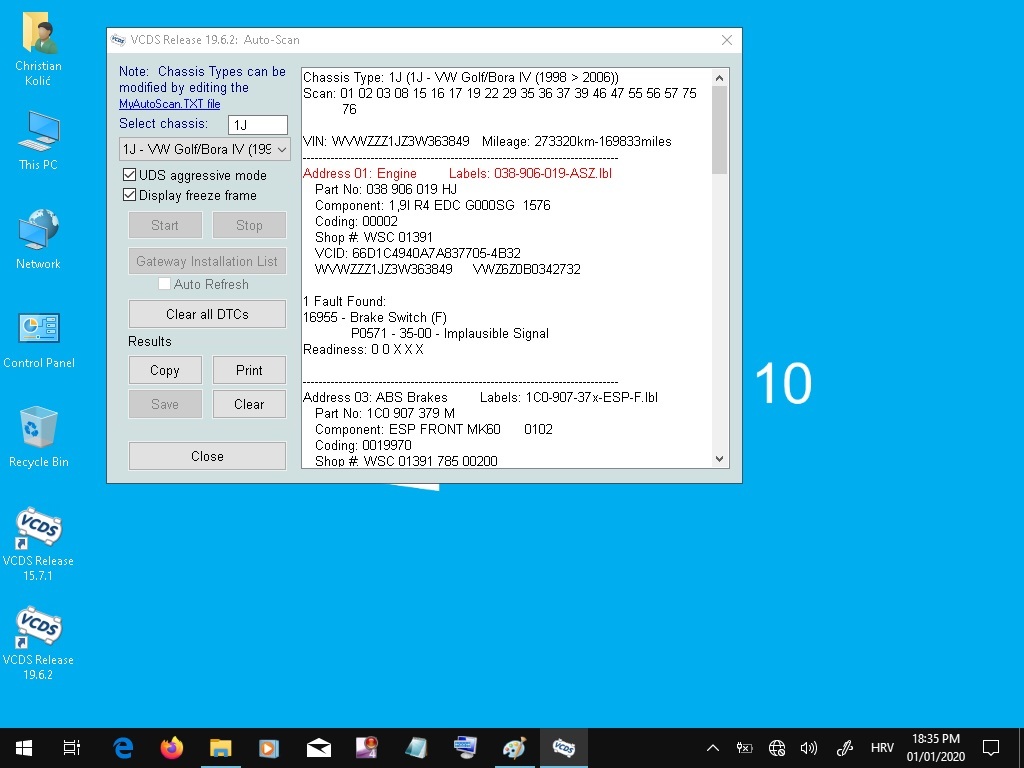
Task: Close the Auto-Scan window with X
Action: (x=727, y=40)
